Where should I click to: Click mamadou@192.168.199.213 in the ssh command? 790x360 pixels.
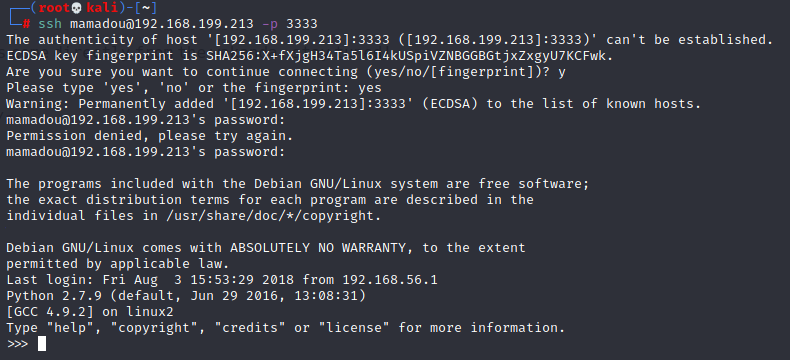coord(162,24)
